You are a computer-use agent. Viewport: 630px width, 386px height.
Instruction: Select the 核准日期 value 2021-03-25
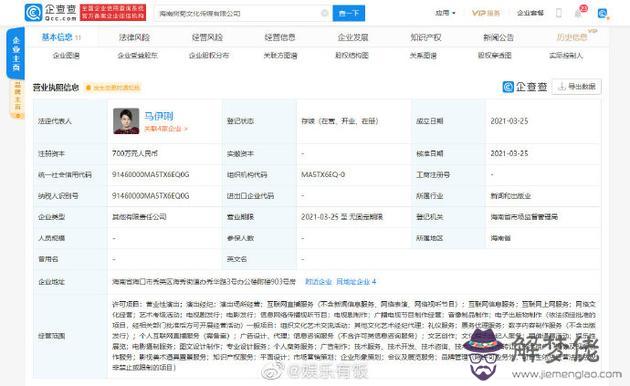(509, 153)
